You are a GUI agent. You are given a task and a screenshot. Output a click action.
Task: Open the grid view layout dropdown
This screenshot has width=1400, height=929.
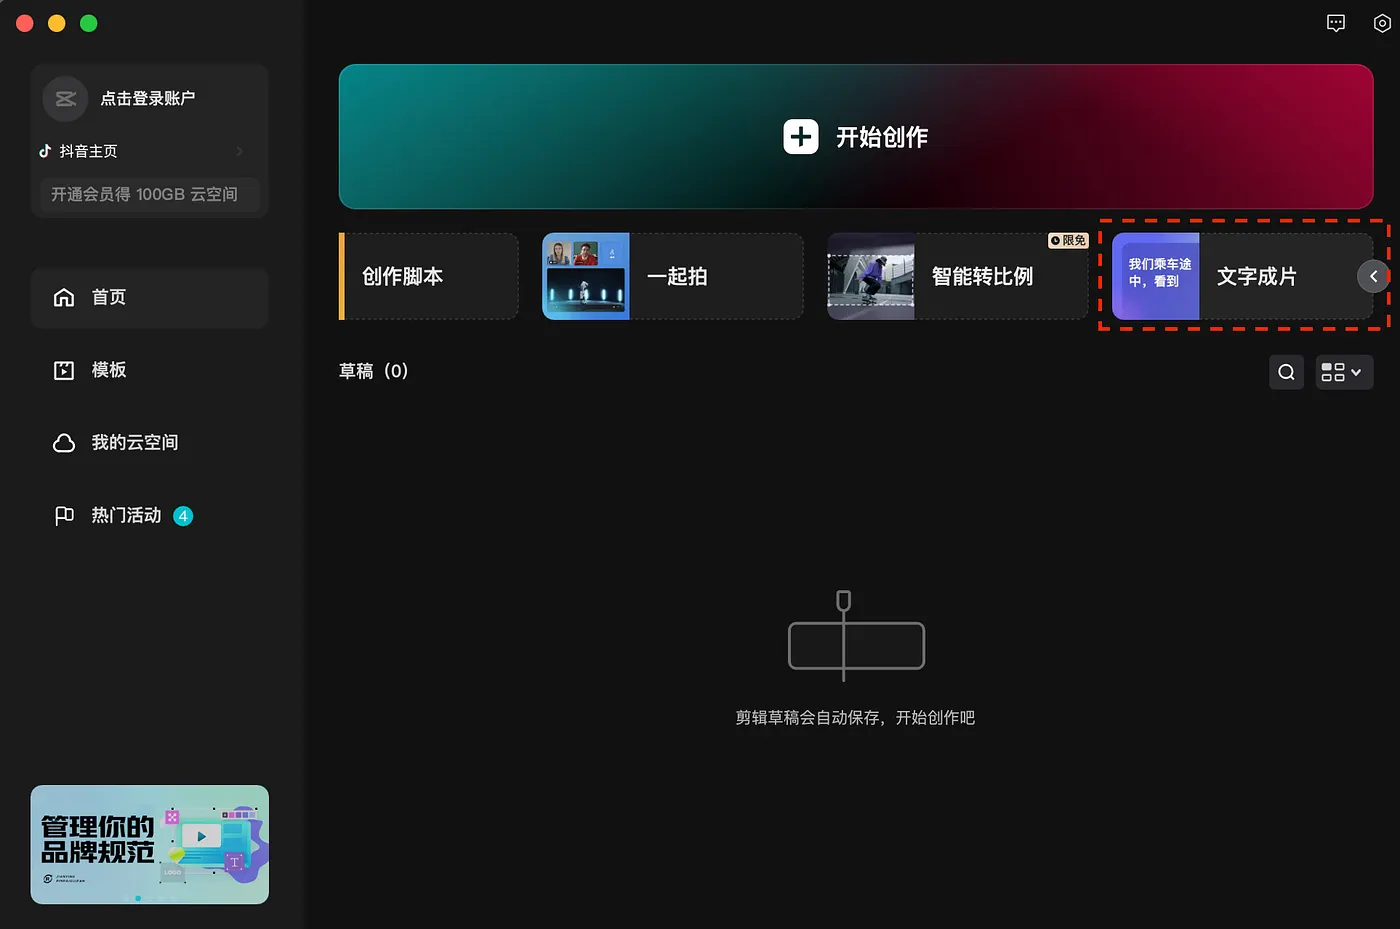coord(1343,372)
